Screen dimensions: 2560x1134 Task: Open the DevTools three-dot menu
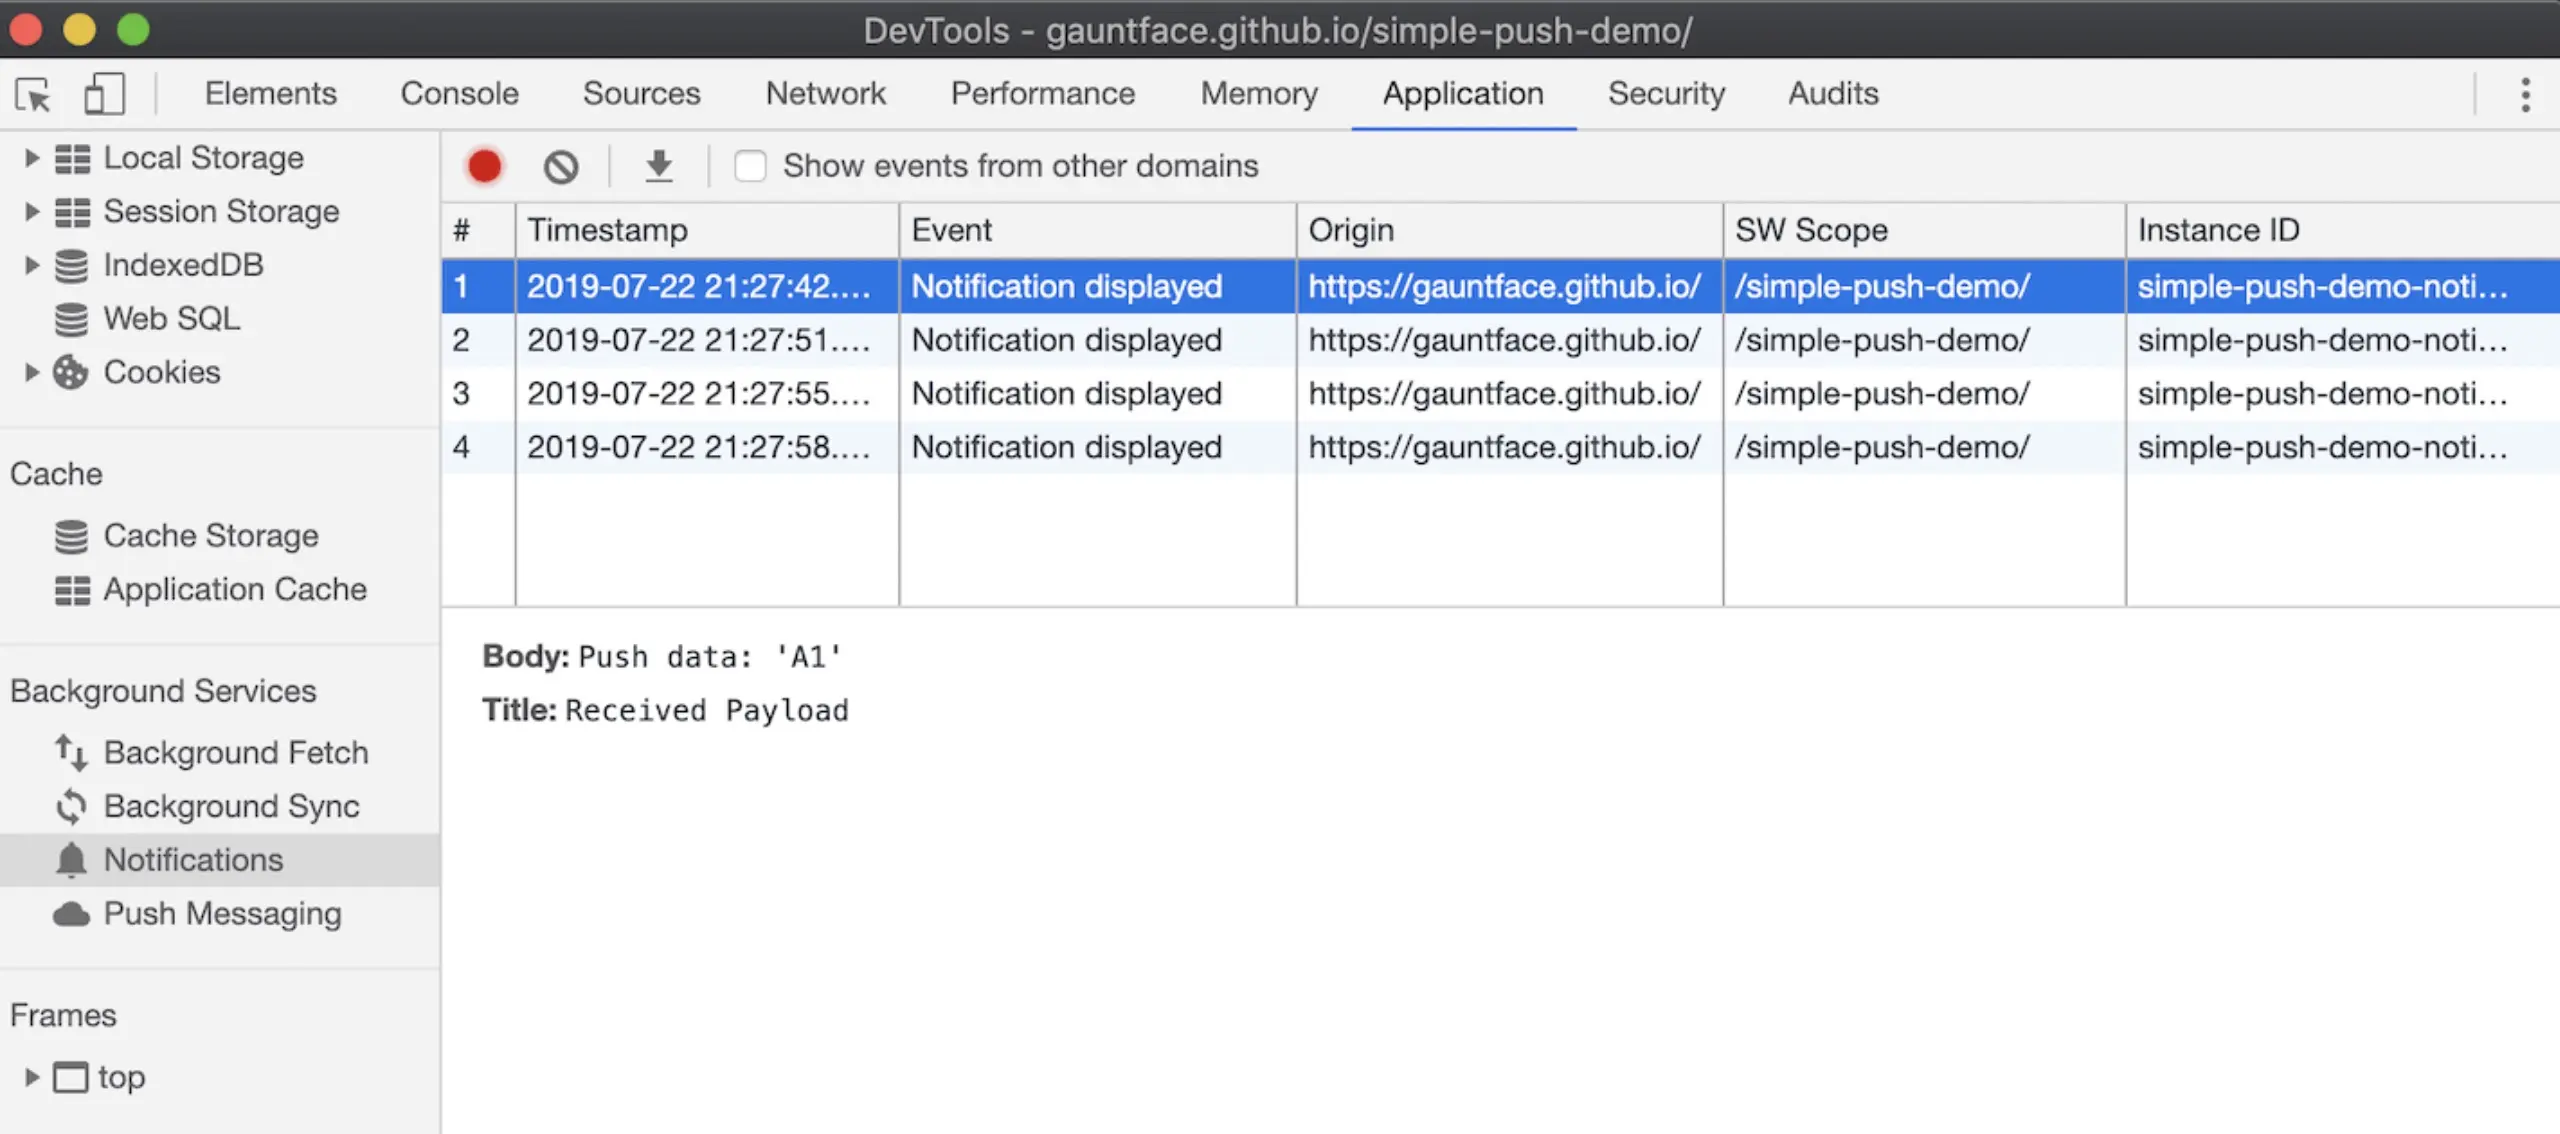[2525, 95]
